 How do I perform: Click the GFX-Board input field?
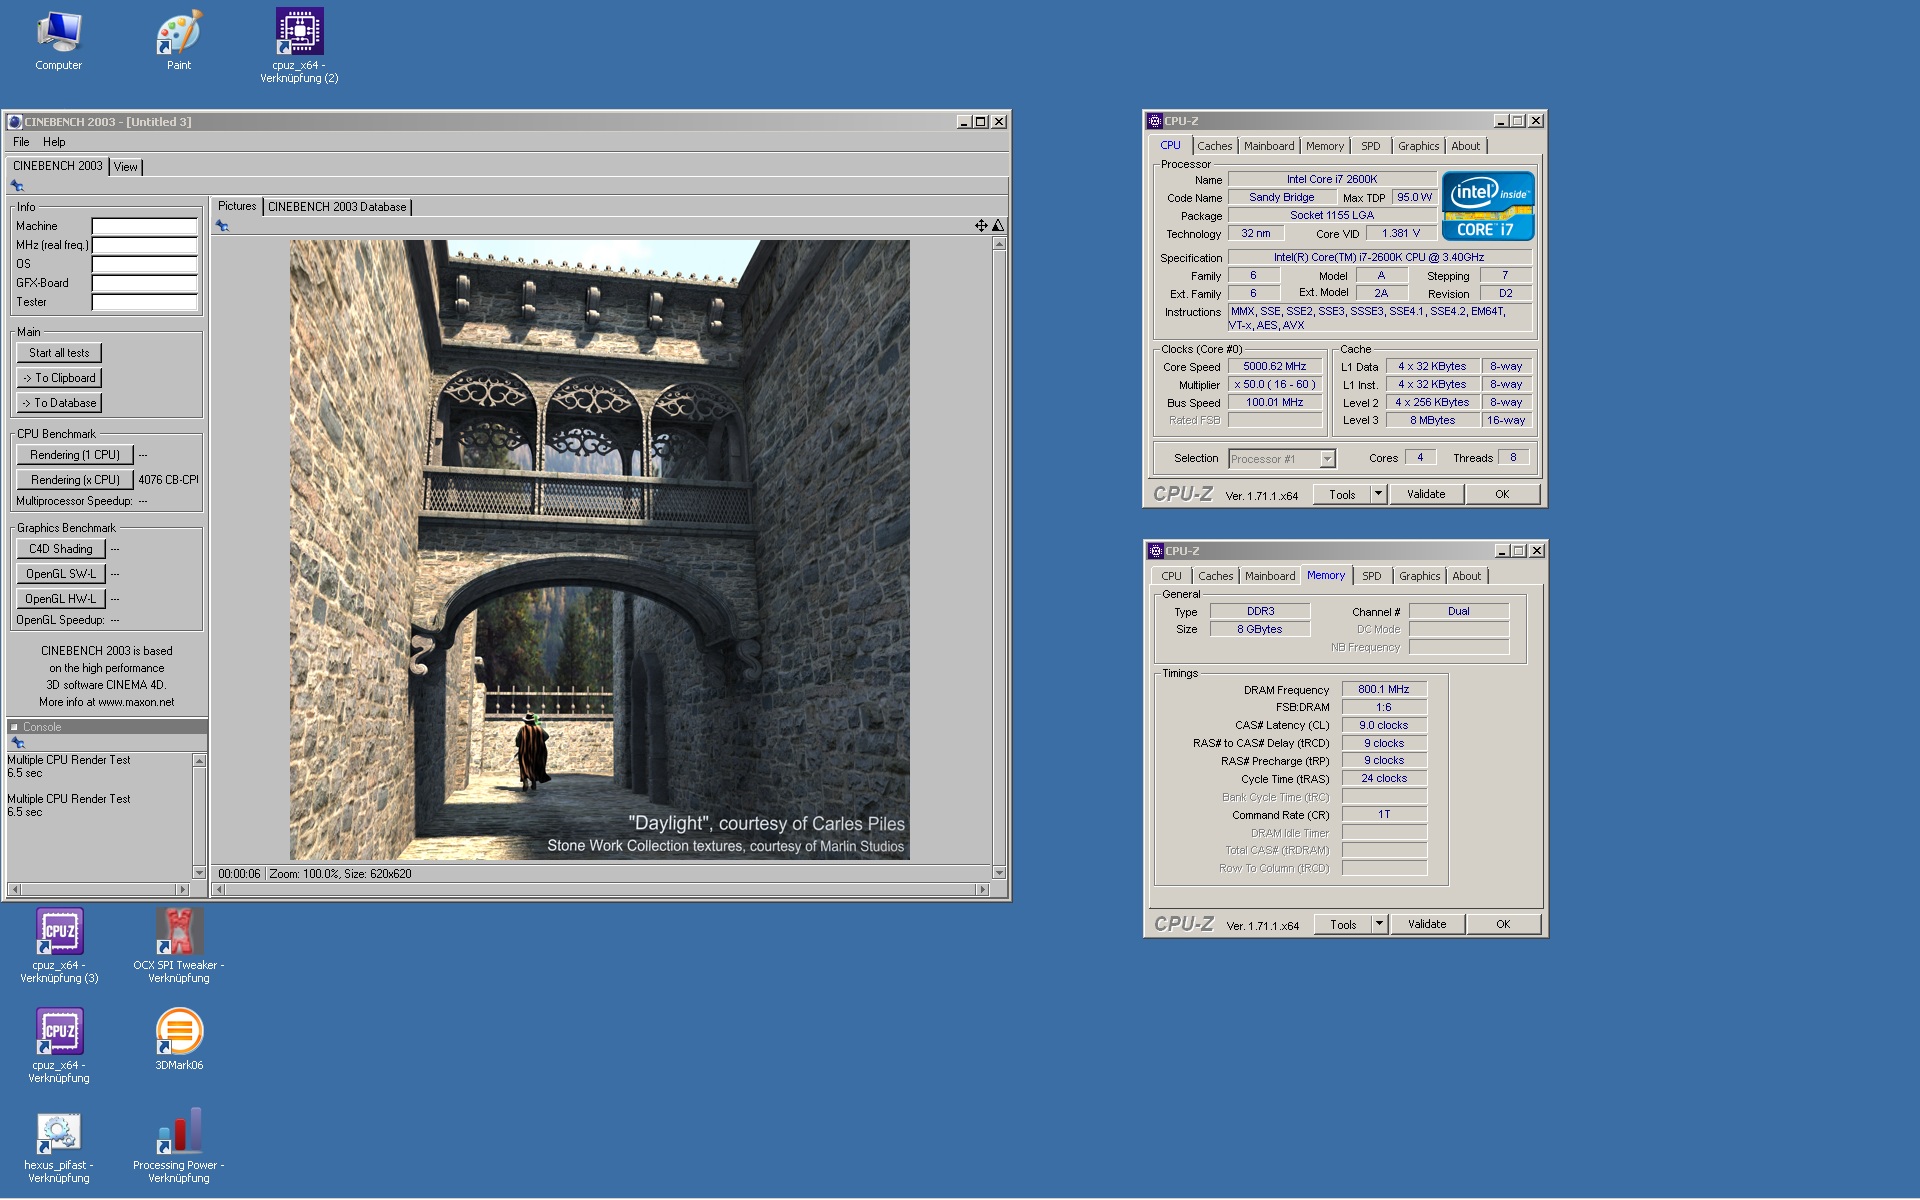click(x=145, y=283)
